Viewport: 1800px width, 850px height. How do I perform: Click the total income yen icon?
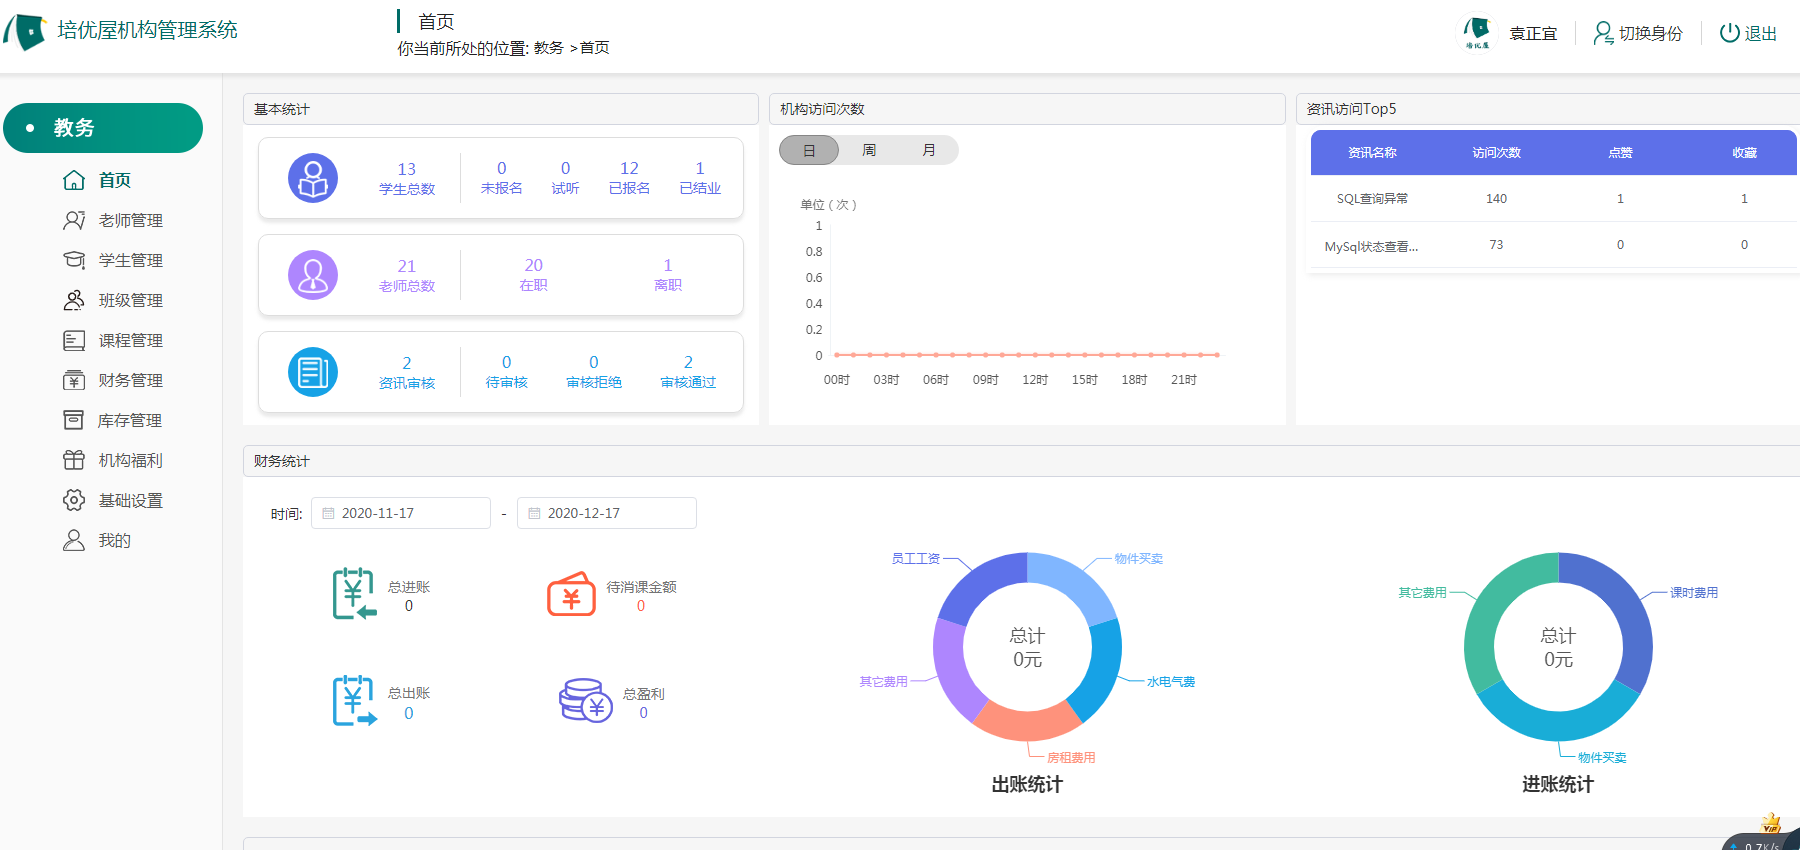(354, 594)
